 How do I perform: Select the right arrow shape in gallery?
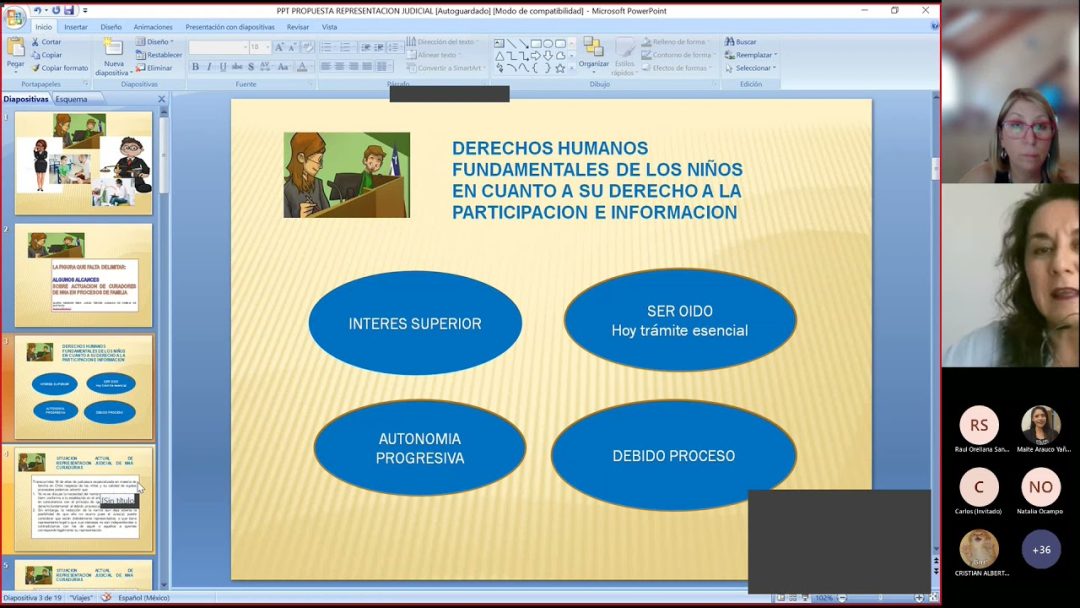pyautogui.click(x=536, y=56)
